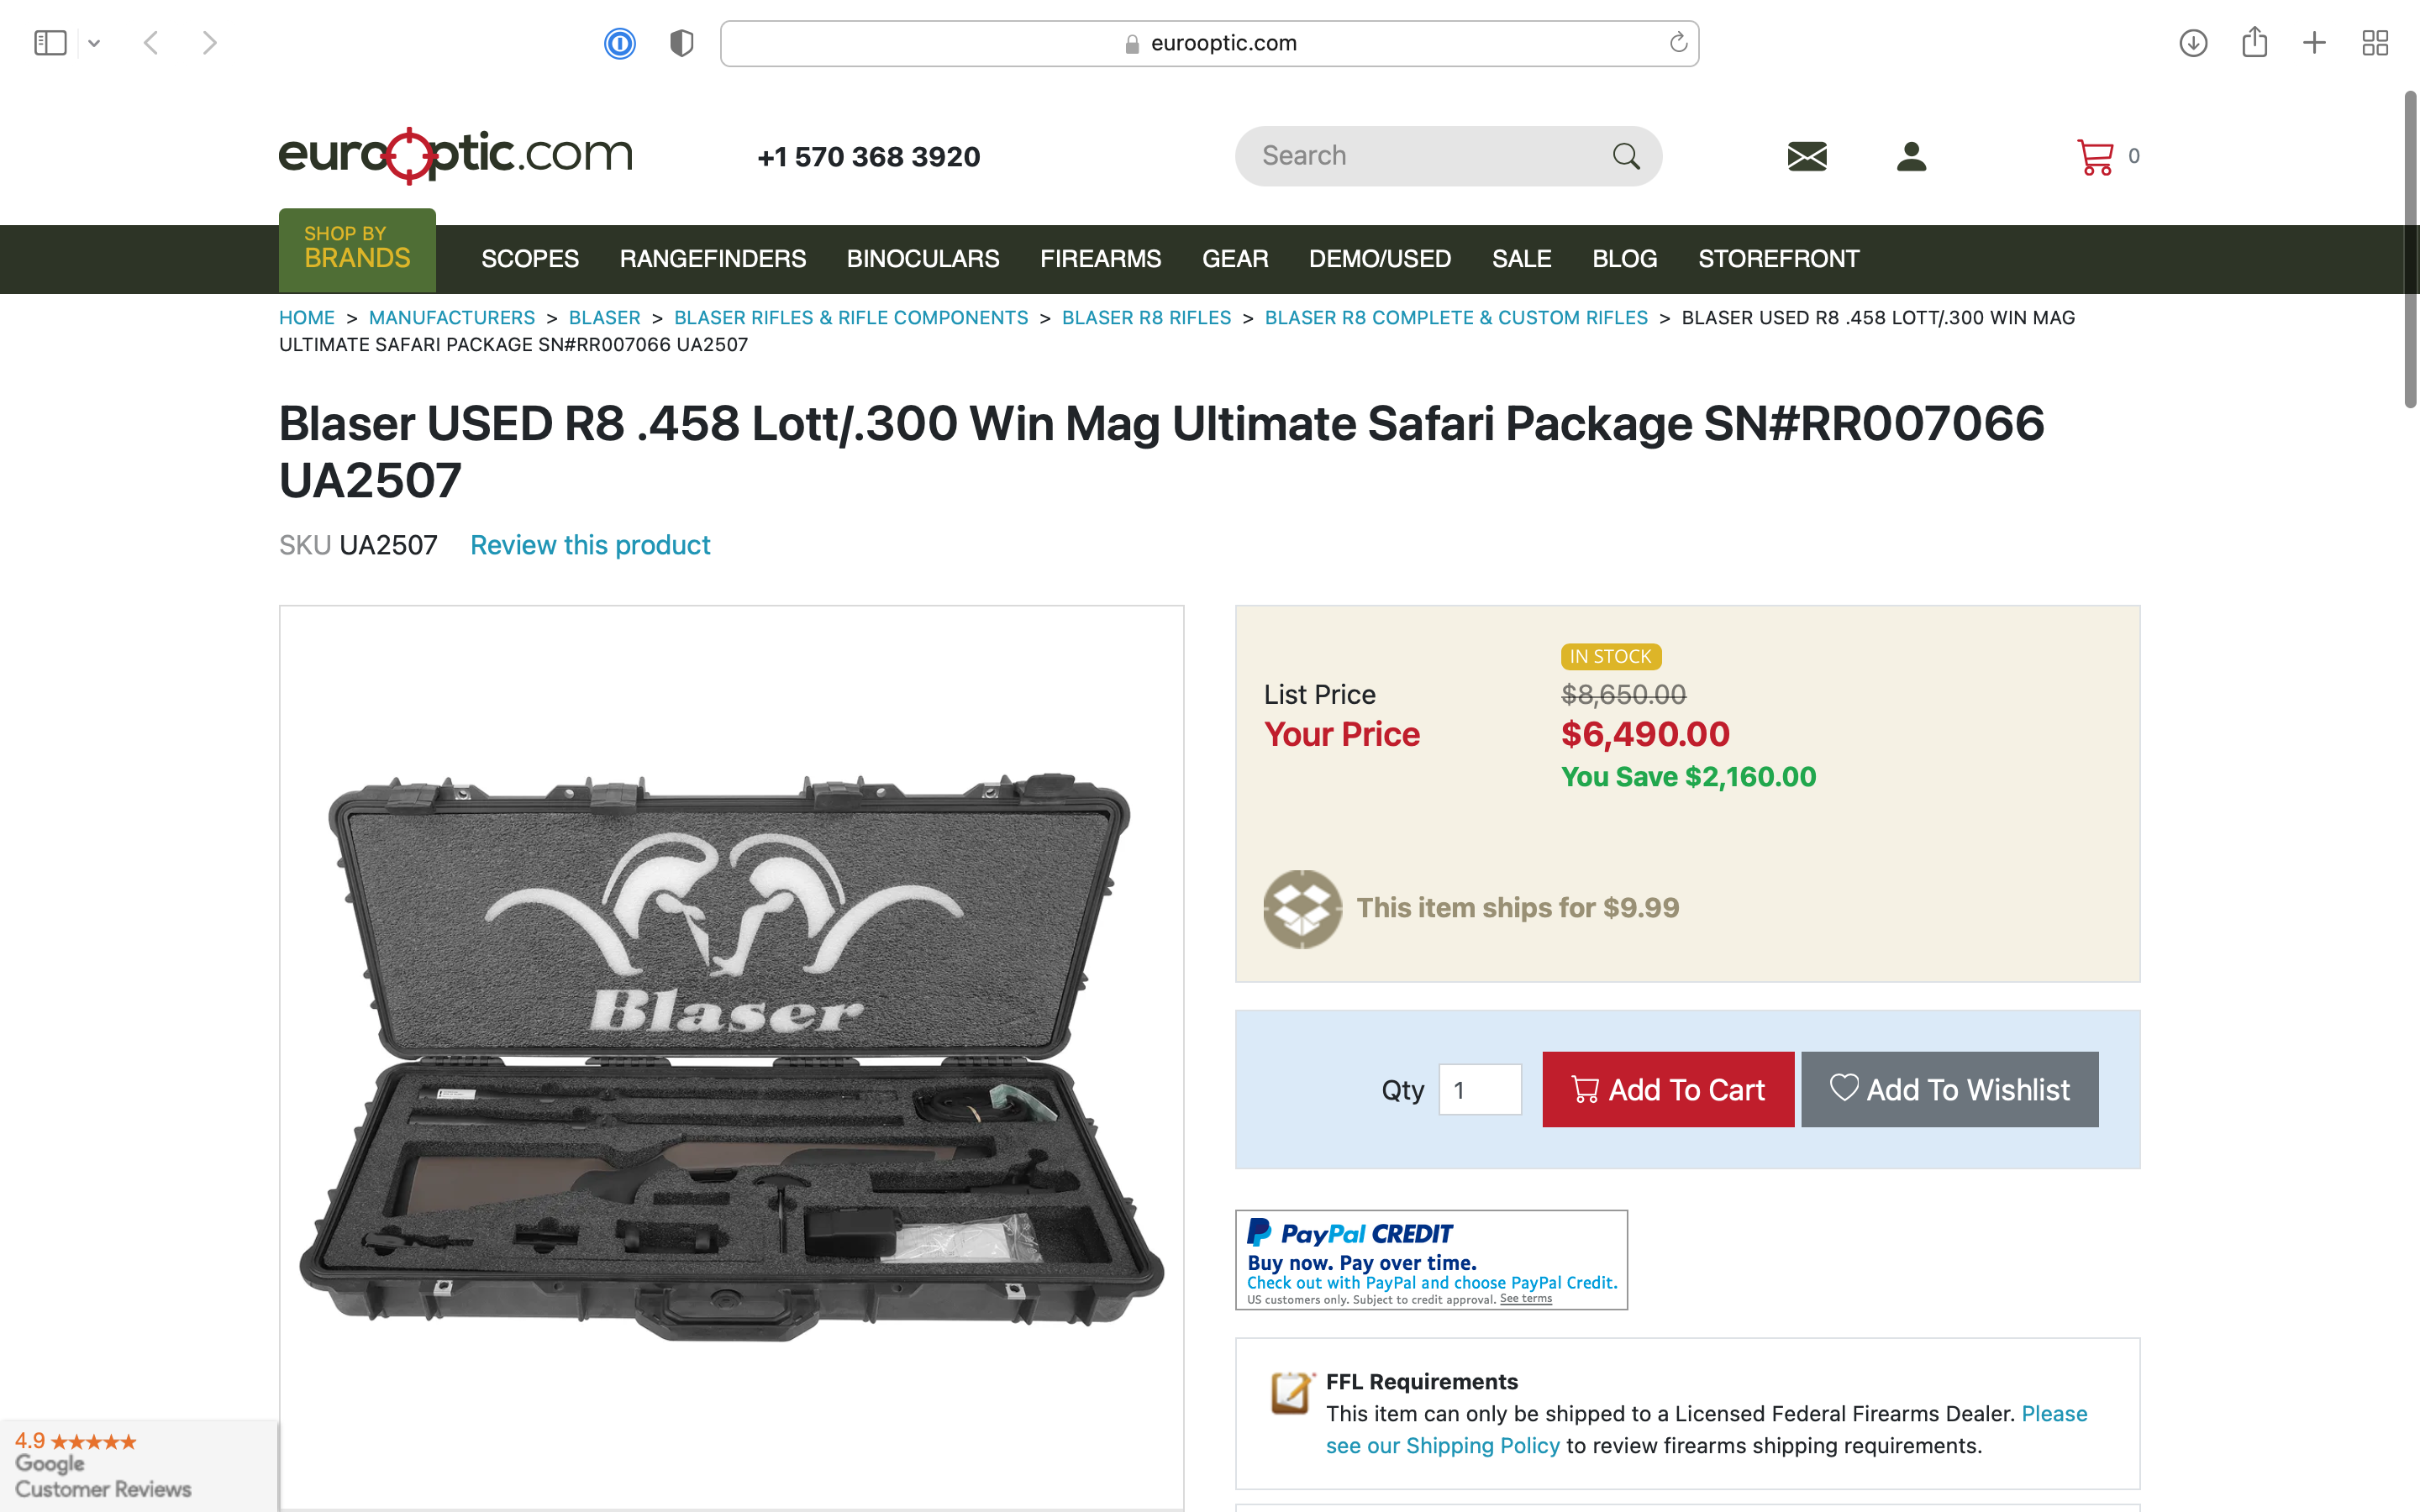Click the shopping cart icon
Screen dimensions: 2420x1512
pyautogui.click(x=2095, y=156)
